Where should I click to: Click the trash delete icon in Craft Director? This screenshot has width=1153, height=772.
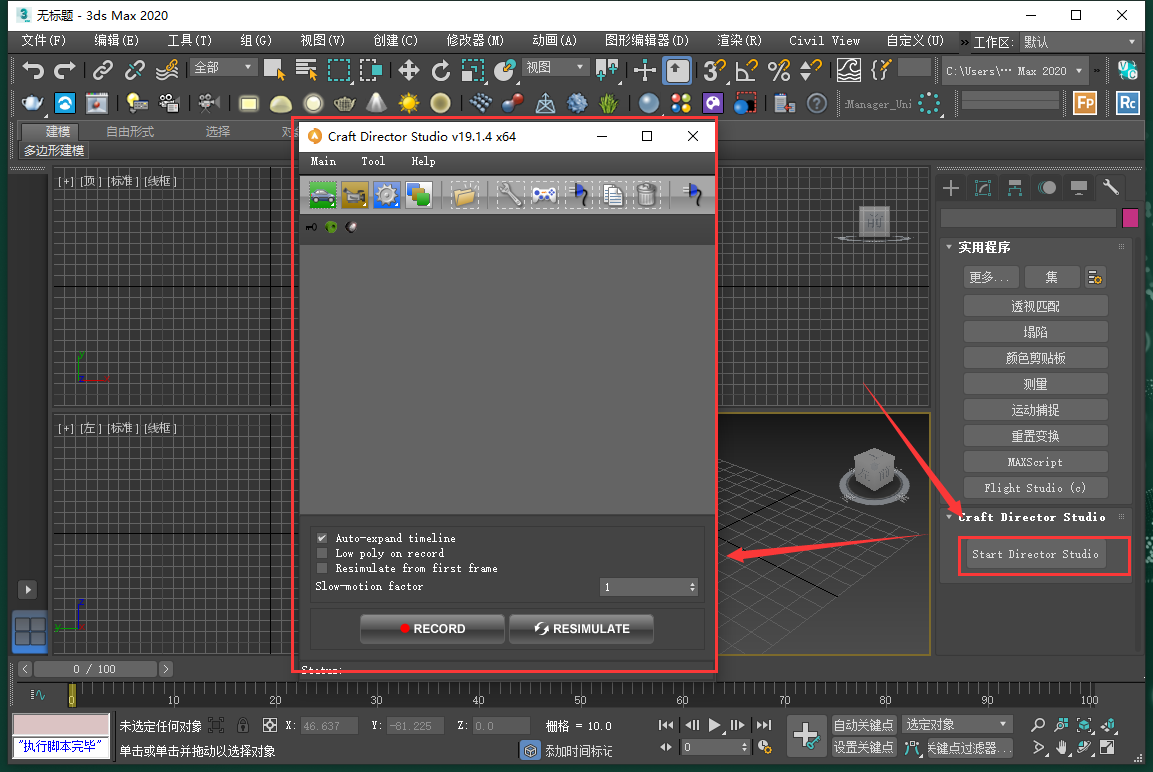(x=646, y=195)
